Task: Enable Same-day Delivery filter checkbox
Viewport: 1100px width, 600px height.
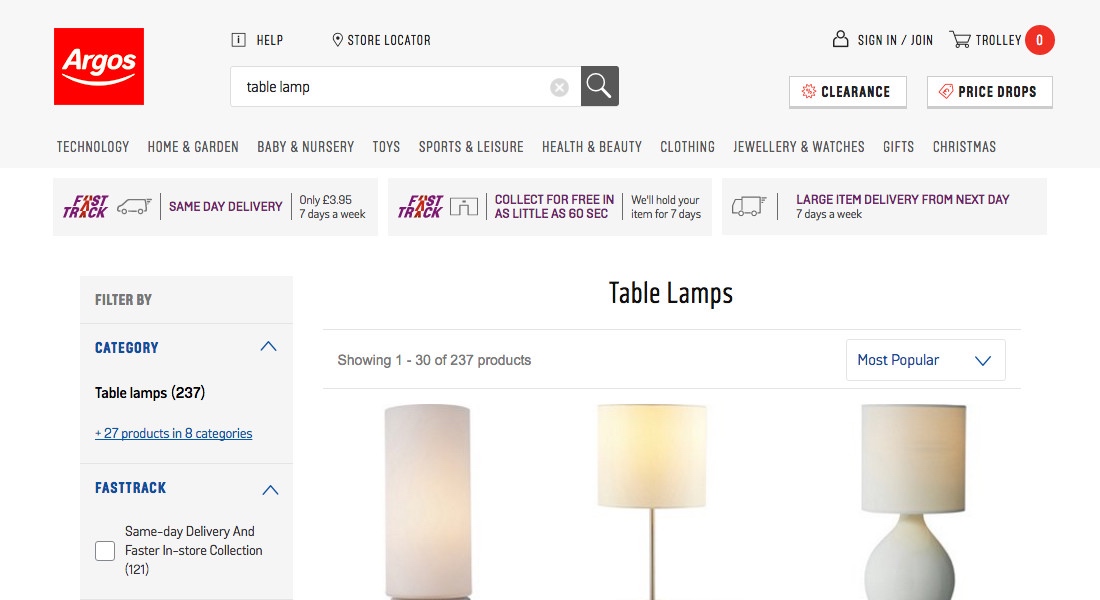Action: coord(105,551)
